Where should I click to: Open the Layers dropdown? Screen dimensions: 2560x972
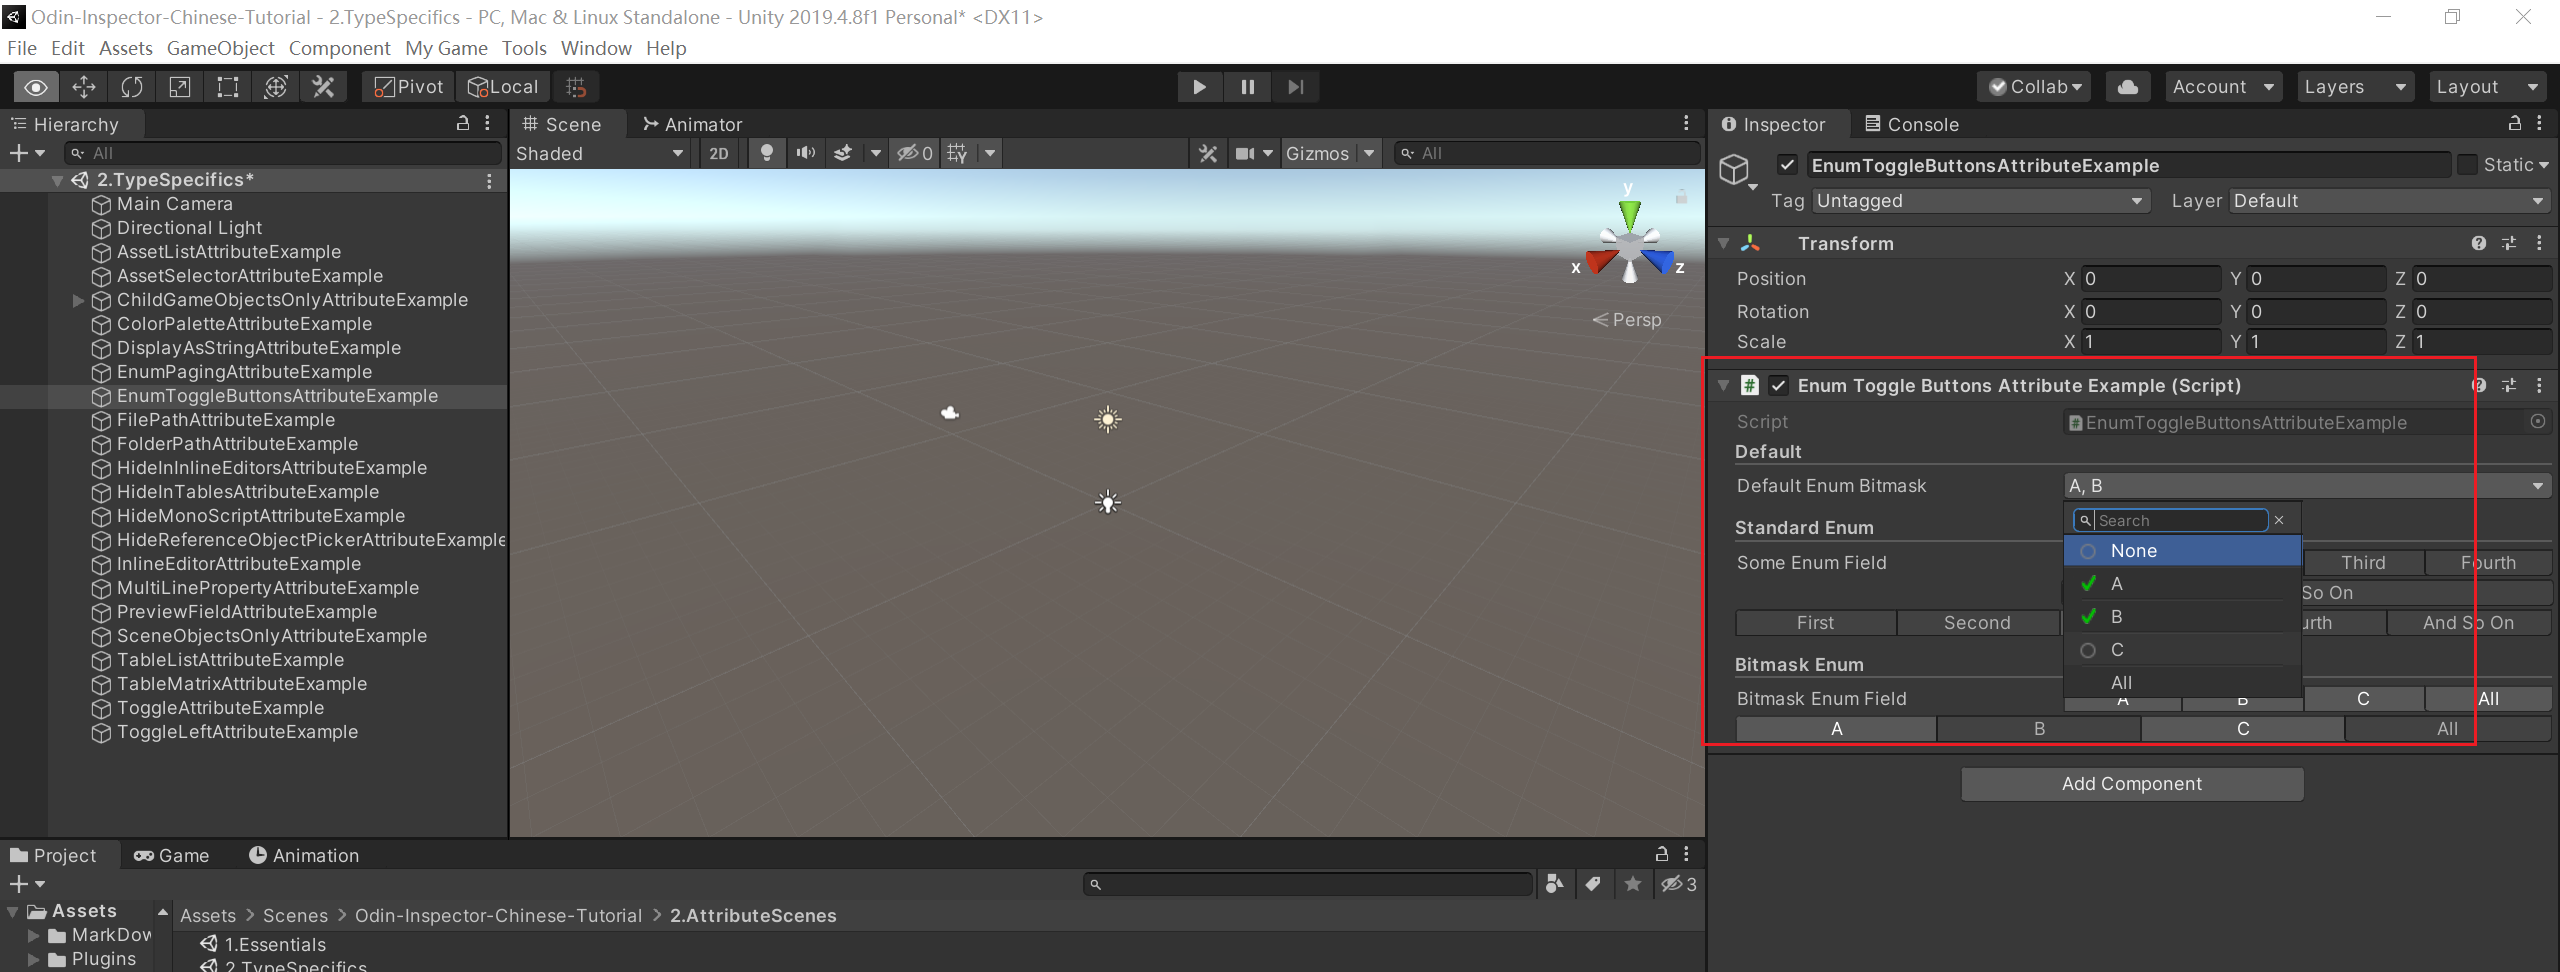(x=2354, y=87)
